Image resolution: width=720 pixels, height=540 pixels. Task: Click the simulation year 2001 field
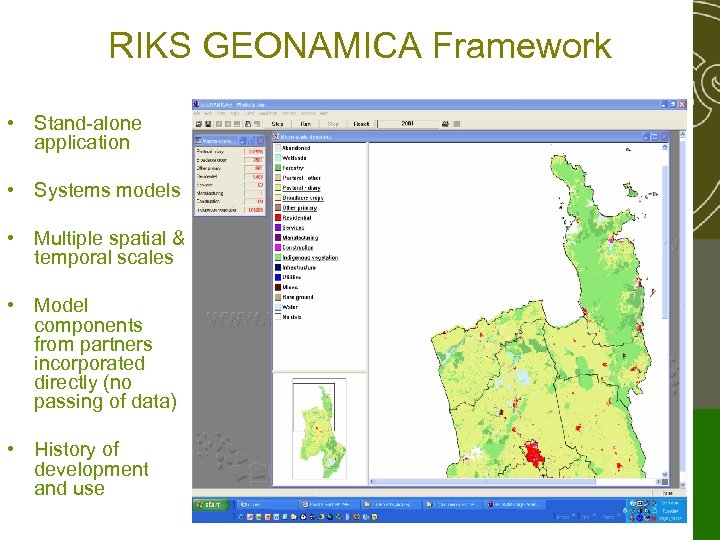407,124
